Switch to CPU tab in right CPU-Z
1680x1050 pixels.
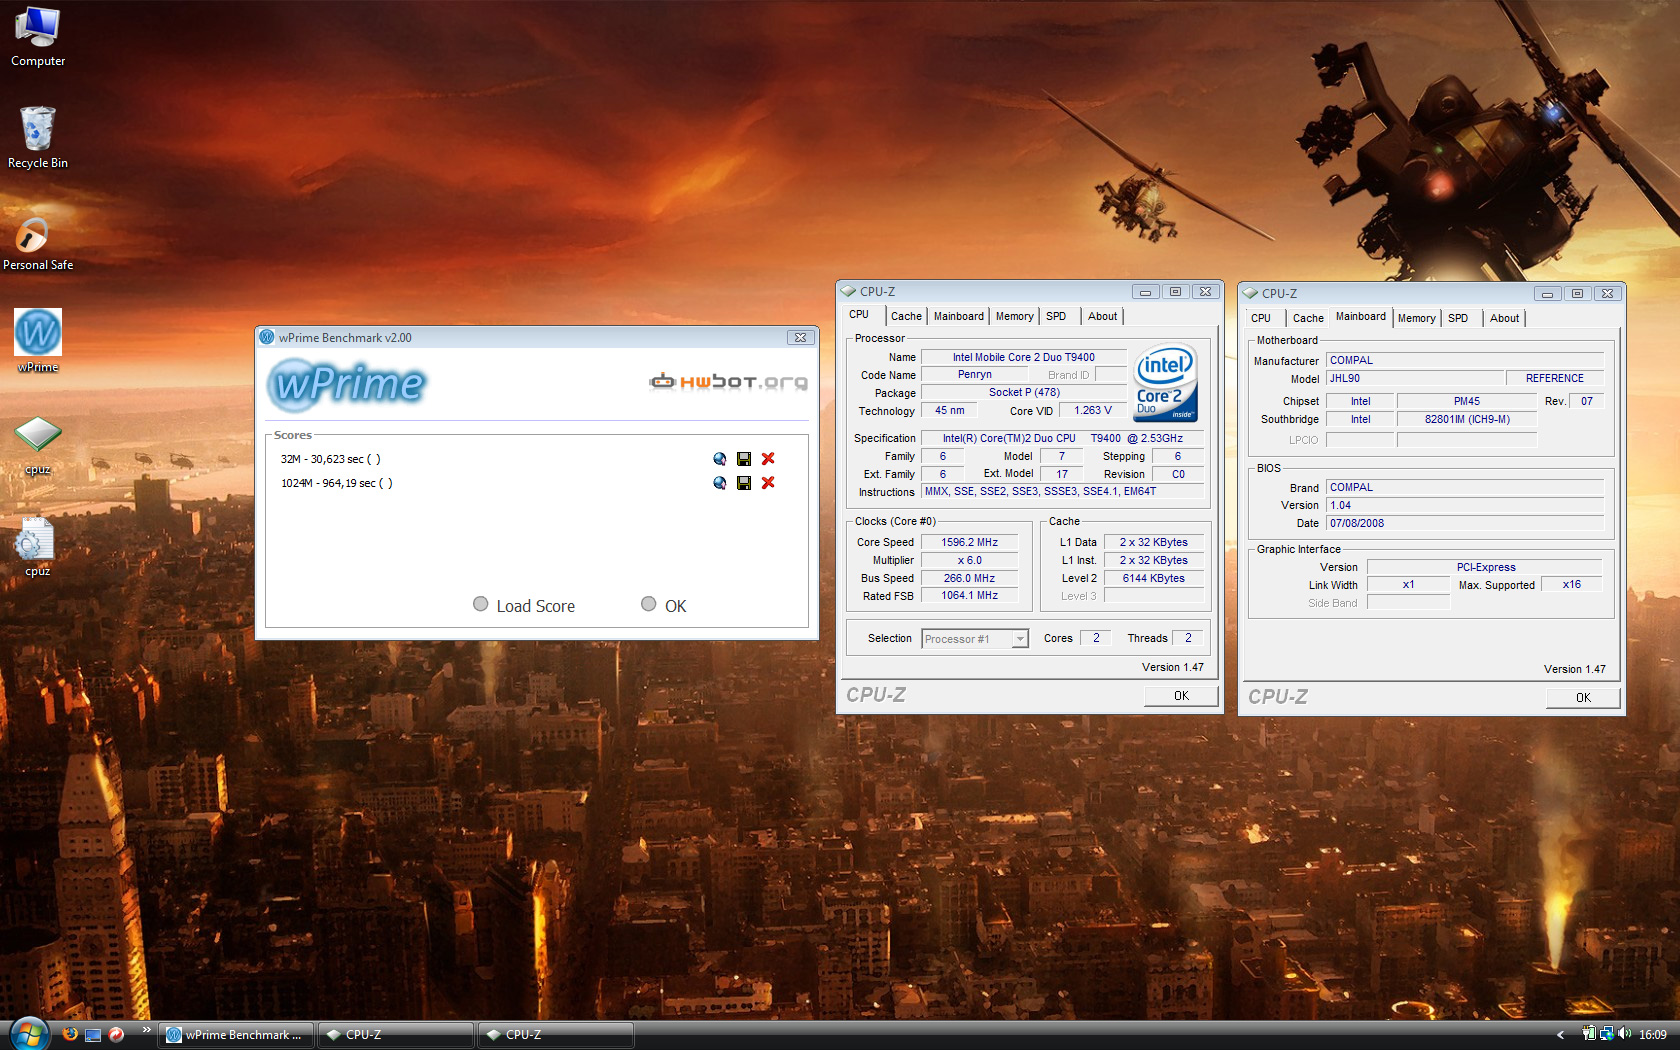(x=1261, y=318)
